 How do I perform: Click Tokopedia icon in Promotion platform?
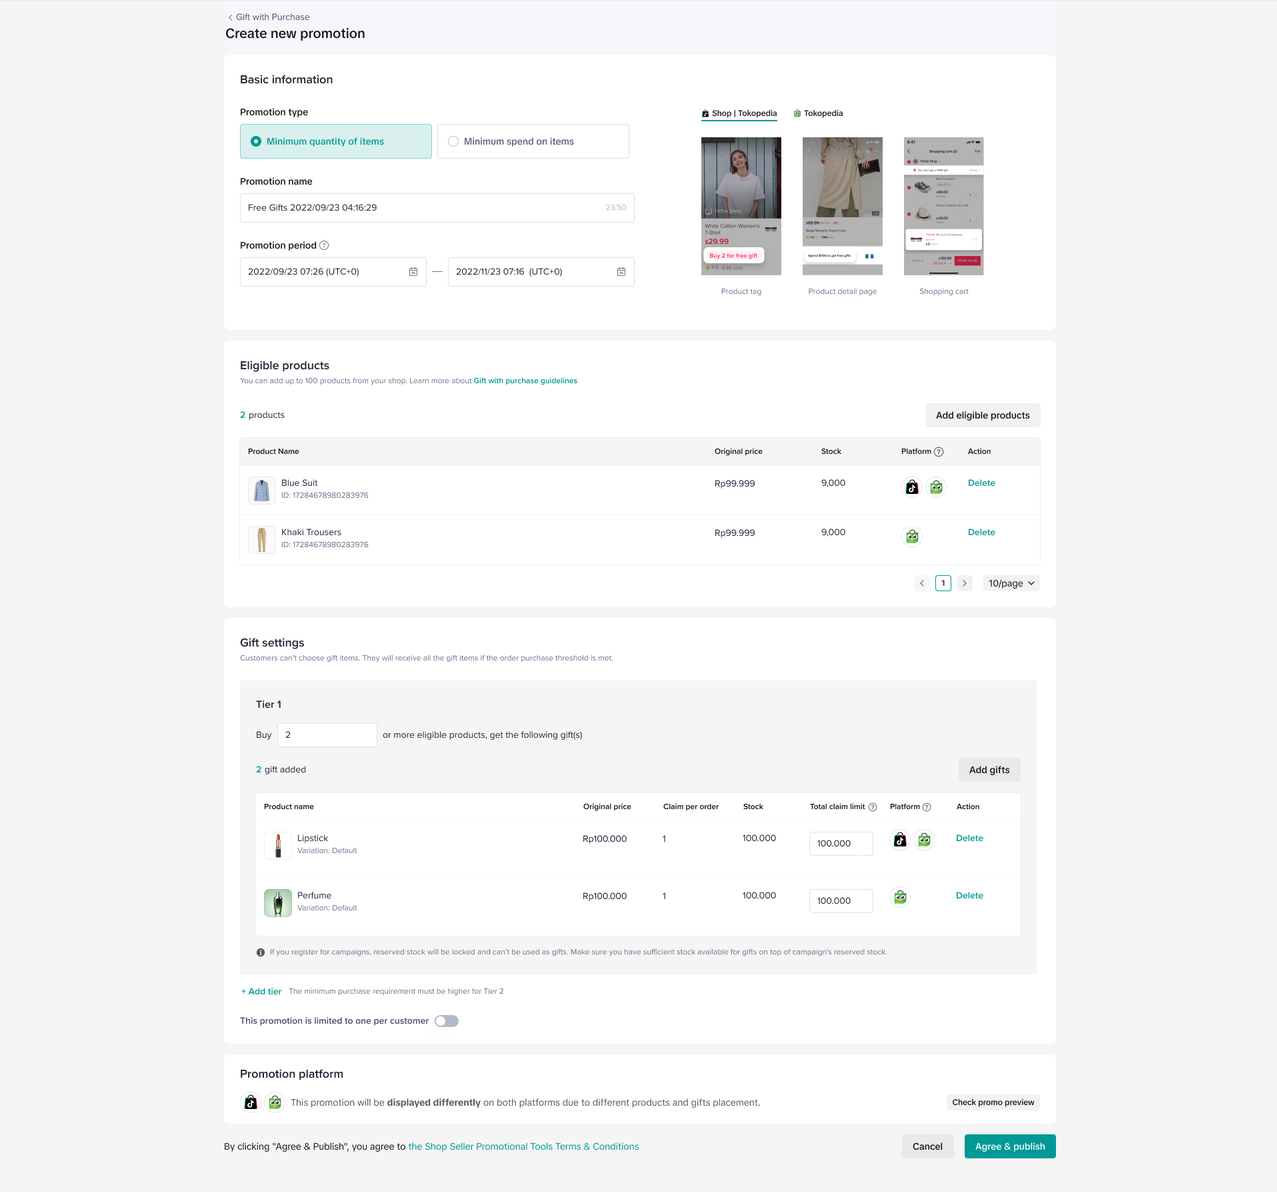[x=275, y=1102]
